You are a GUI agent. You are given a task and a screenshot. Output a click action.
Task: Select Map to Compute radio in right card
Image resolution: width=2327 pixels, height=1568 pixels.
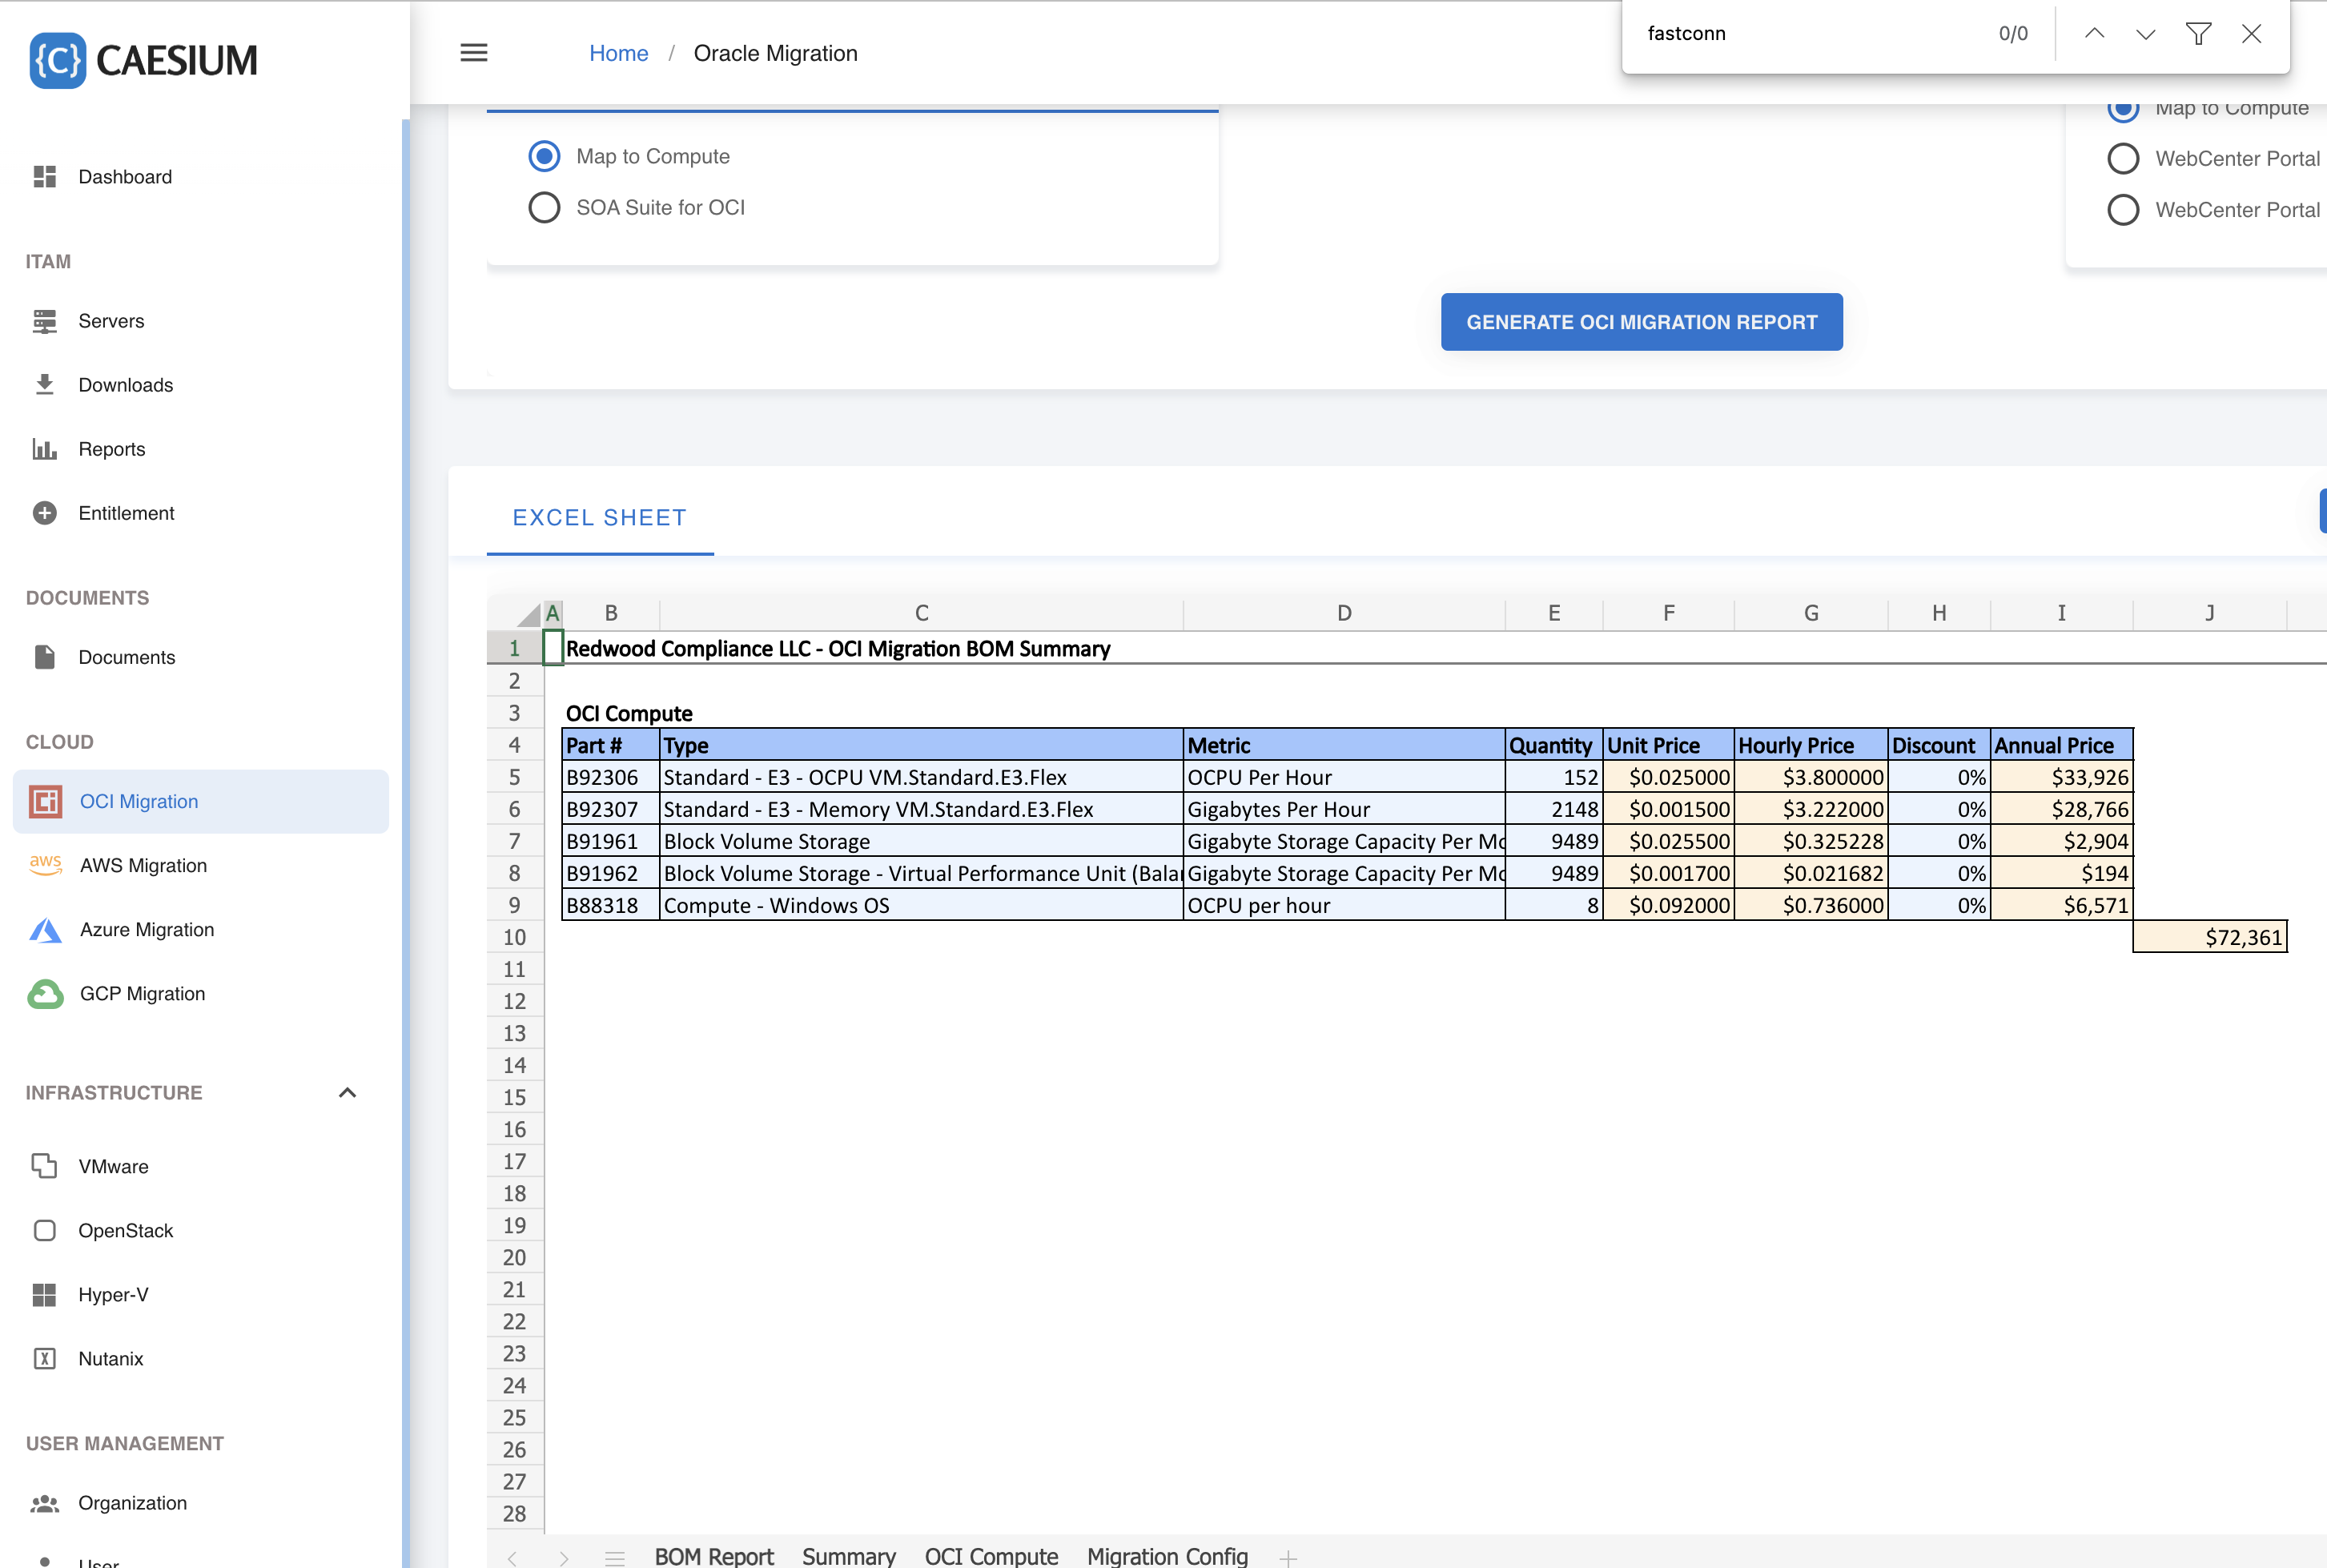coord(2123,108)
